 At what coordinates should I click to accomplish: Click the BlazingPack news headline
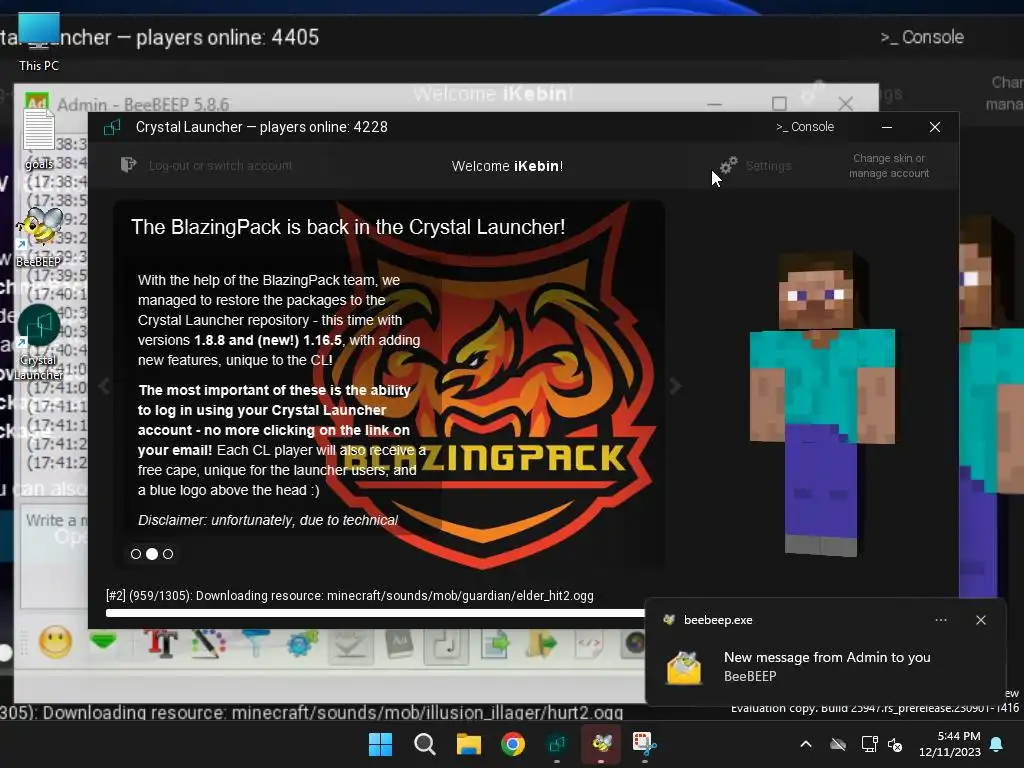pos(348,227)
